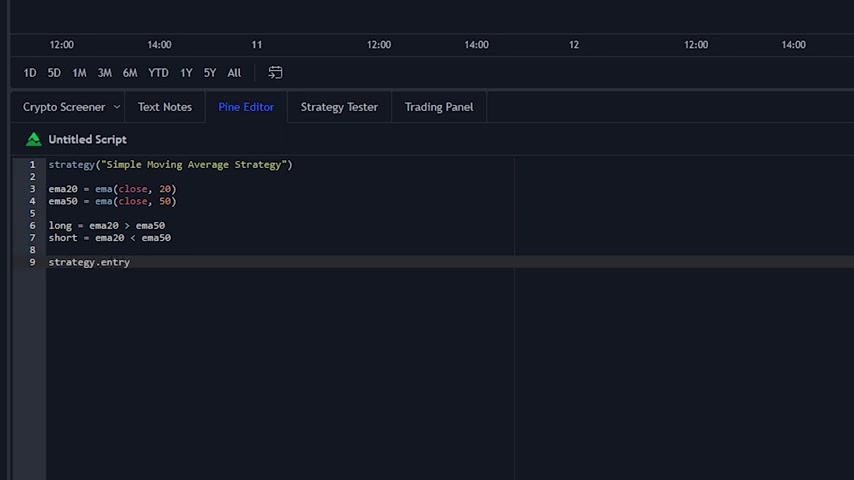Open the Crypto Screener tab
The image size is (854, 480).
tap(64, 107)
